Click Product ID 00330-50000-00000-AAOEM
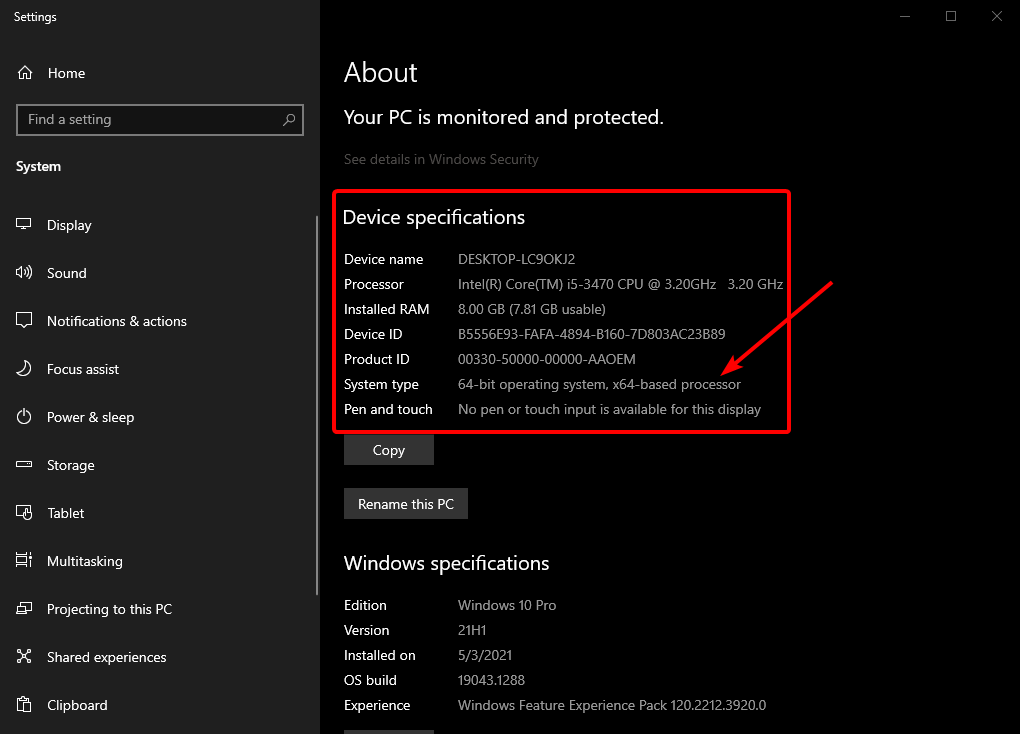Screen dimensions: 1020x734 [546, 359]
